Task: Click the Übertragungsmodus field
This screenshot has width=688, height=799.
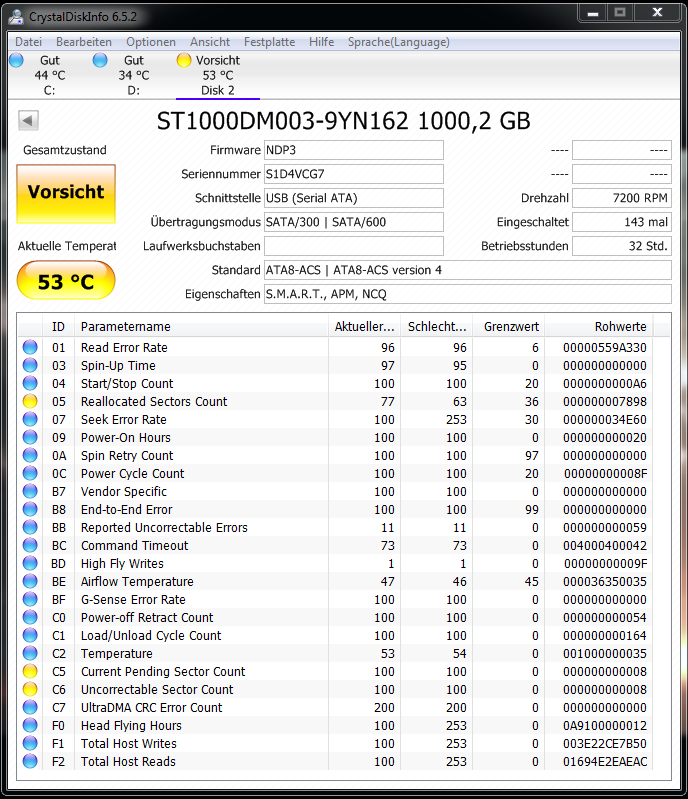Action: (x=354, y=222)
